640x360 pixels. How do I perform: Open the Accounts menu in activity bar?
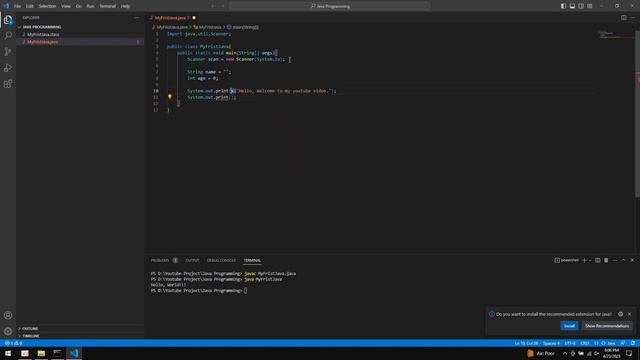(8, 315)
